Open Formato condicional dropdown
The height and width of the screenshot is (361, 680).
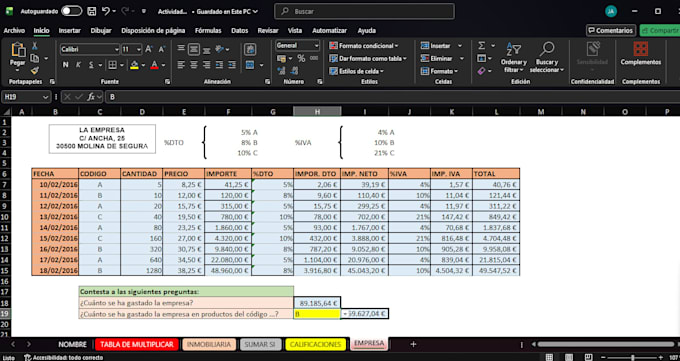click(x=363, y=46)
